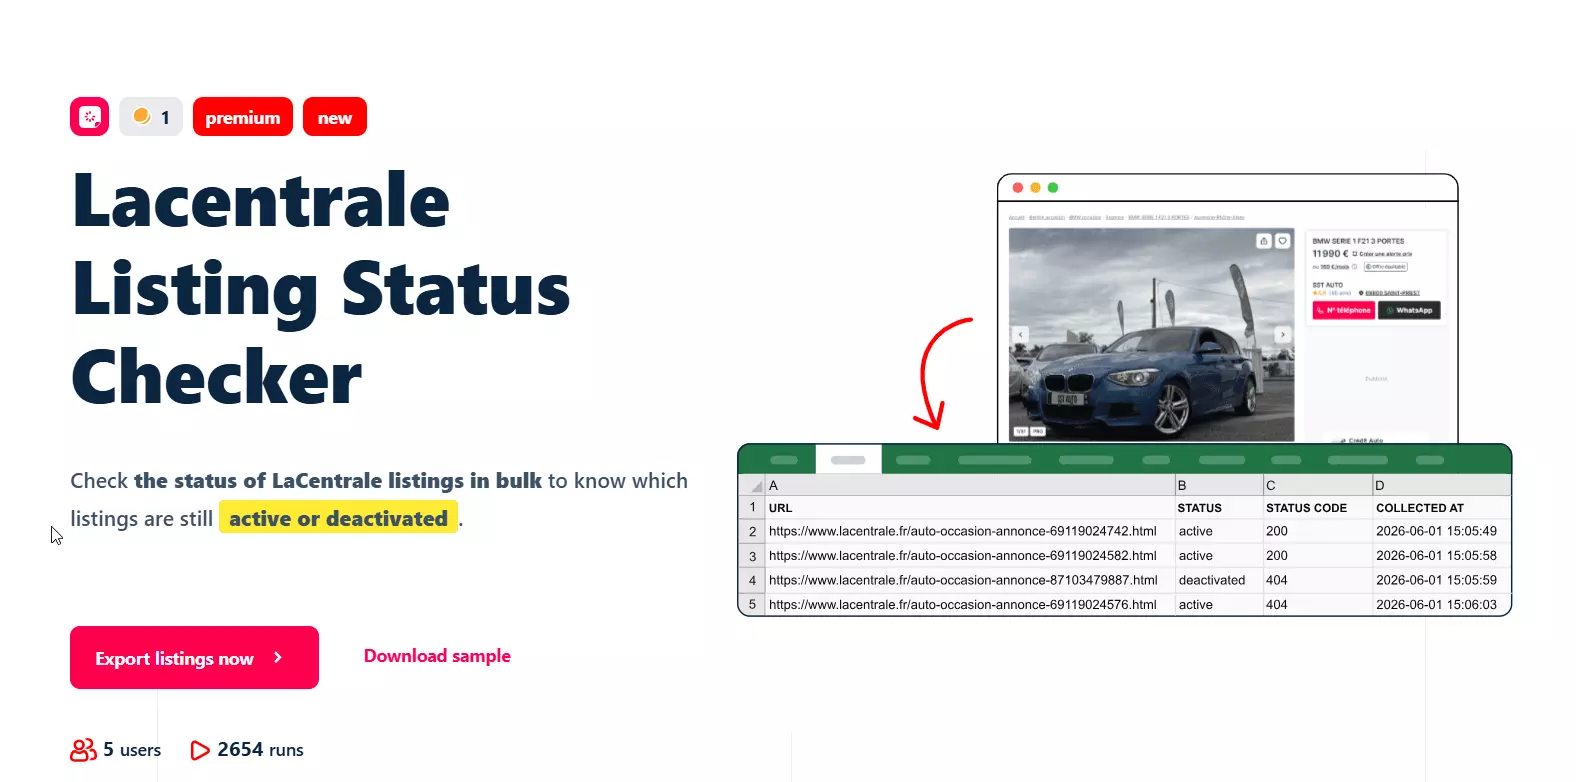Click Export listings now button
This screenshot has height=782, width=1576.
[x=194, y=658]
